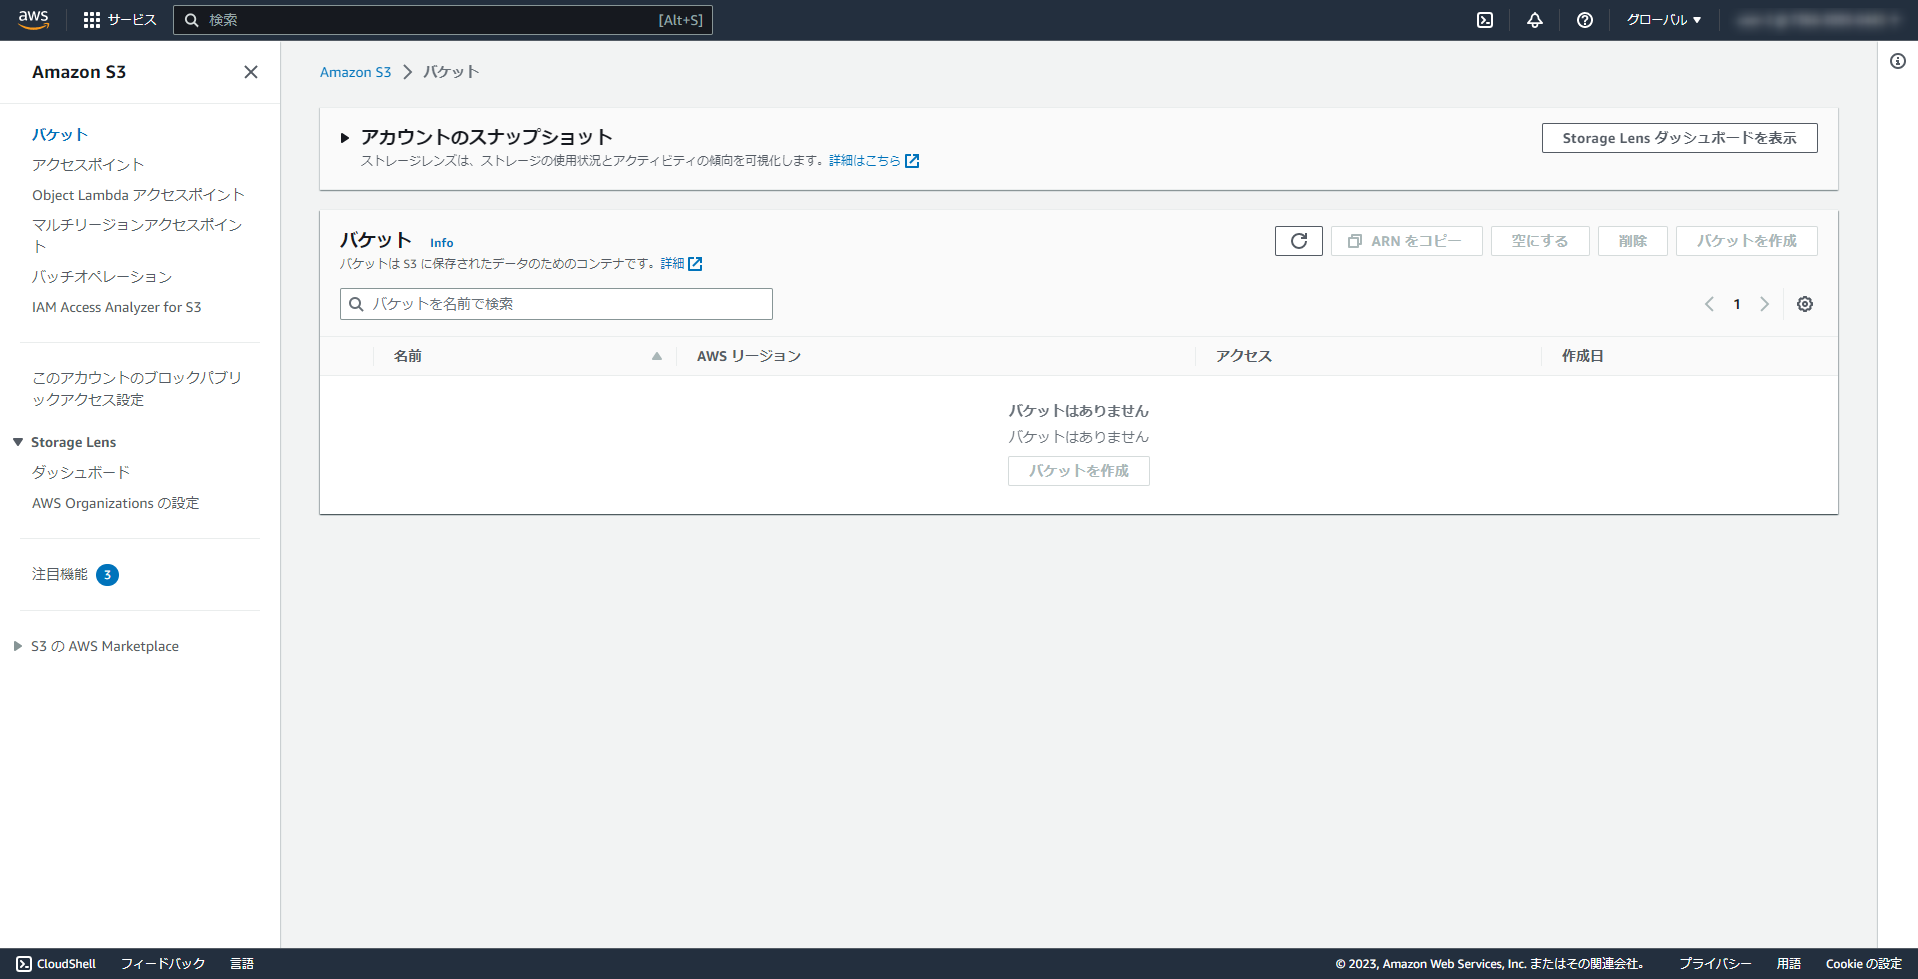The height and width of the screenshot is (979, 1918).
Task: Launch the CloudShell terminal icon in the top bar
Action: 1485,20
